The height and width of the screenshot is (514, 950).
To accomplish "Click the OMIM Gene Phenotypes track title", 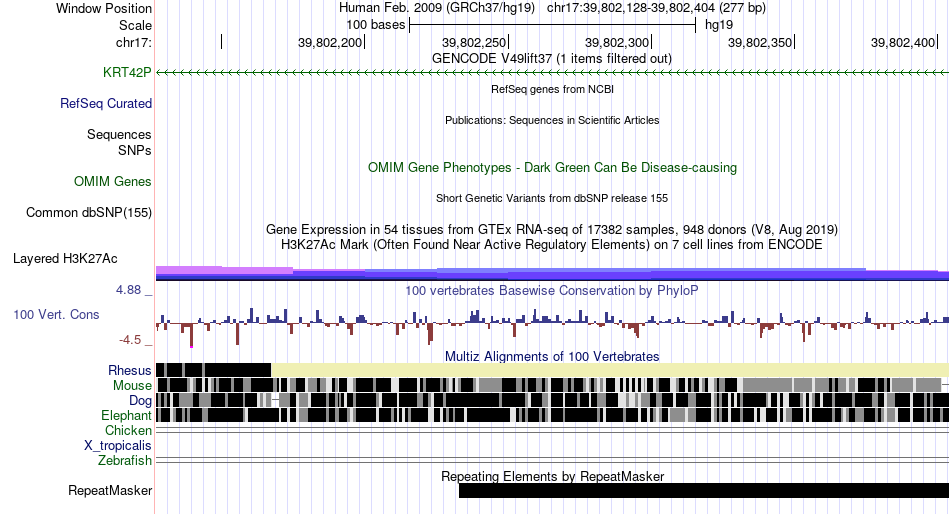I will click(x=552, y=167).
